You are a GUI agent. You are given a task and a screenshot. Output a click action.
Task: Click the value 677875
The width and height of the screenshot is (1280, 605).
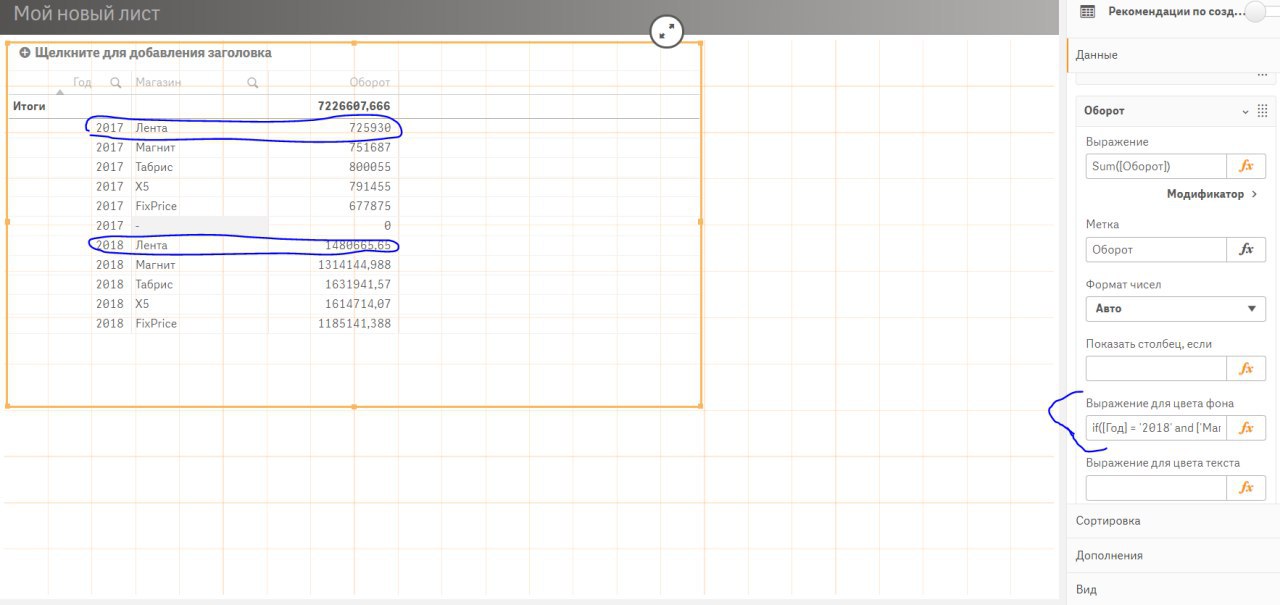pos(370,206)
